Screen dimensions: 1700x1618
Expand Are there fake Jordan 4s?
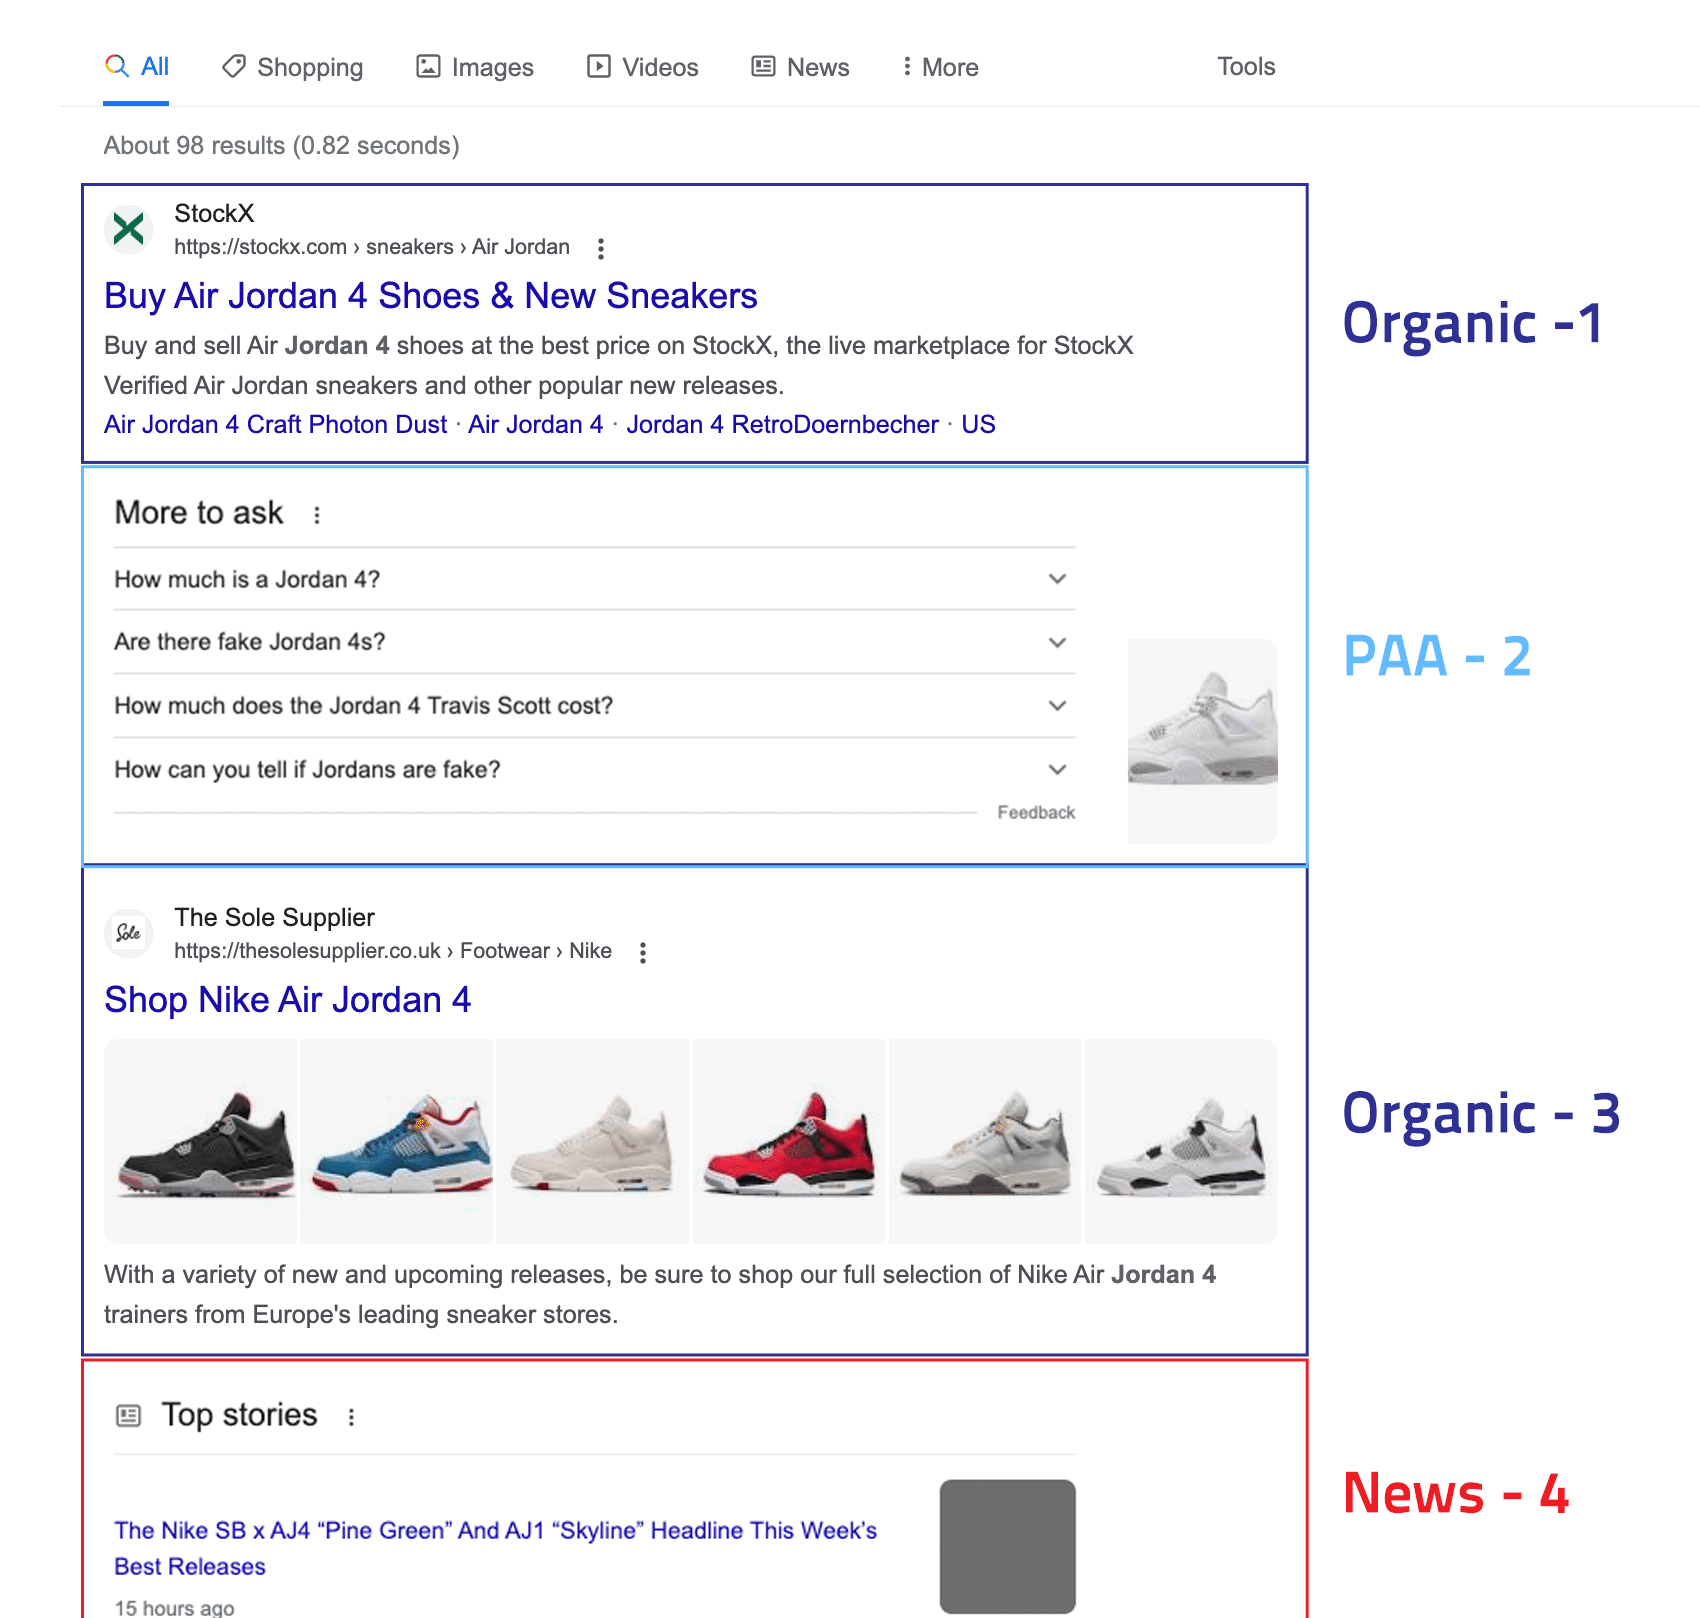pos(594,642)
